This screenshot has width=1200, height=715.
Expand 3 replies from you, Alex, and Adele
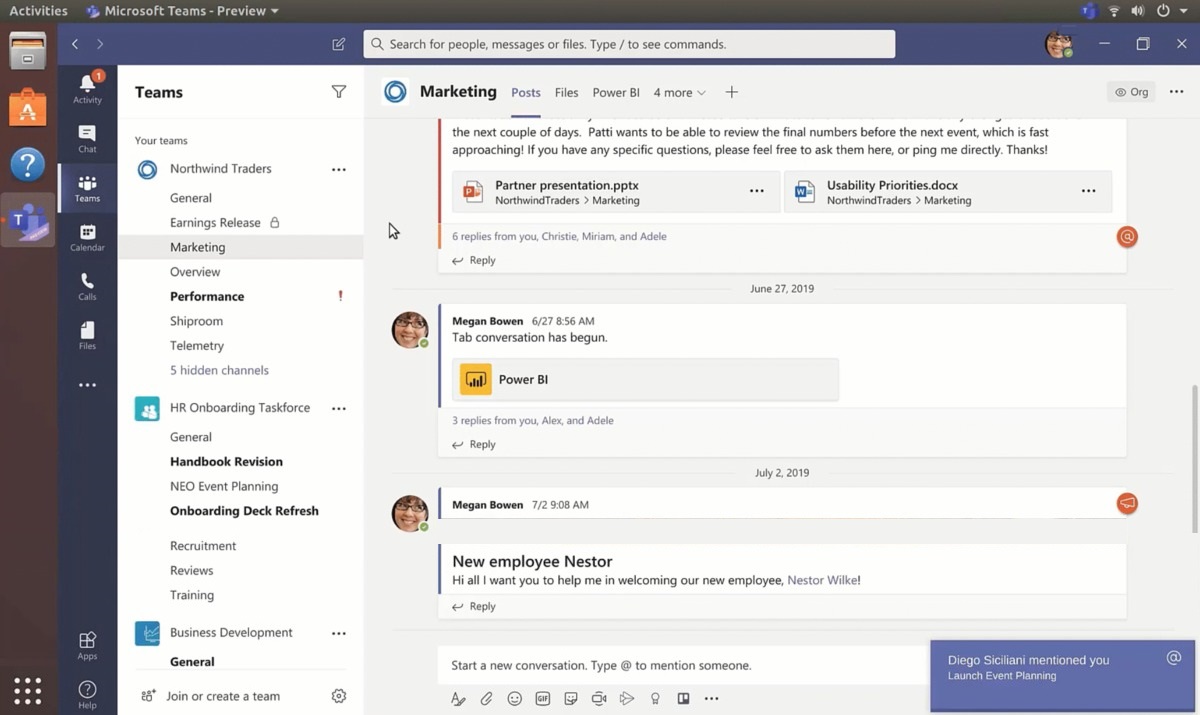[533, 421]
